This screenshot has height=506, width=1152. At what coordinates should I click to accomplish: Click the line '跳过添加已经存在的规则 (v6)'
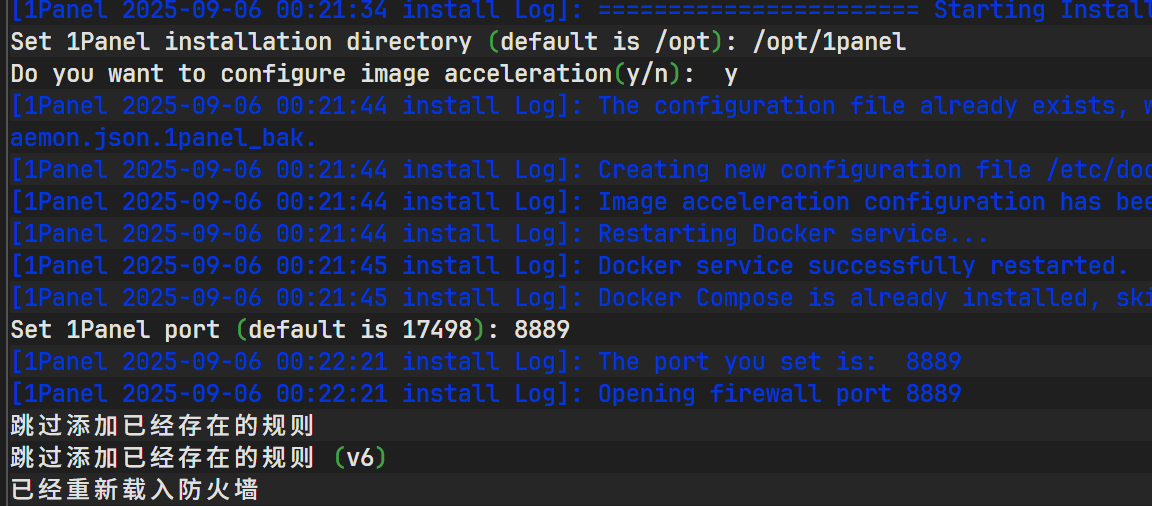click(x=198, y=458)
